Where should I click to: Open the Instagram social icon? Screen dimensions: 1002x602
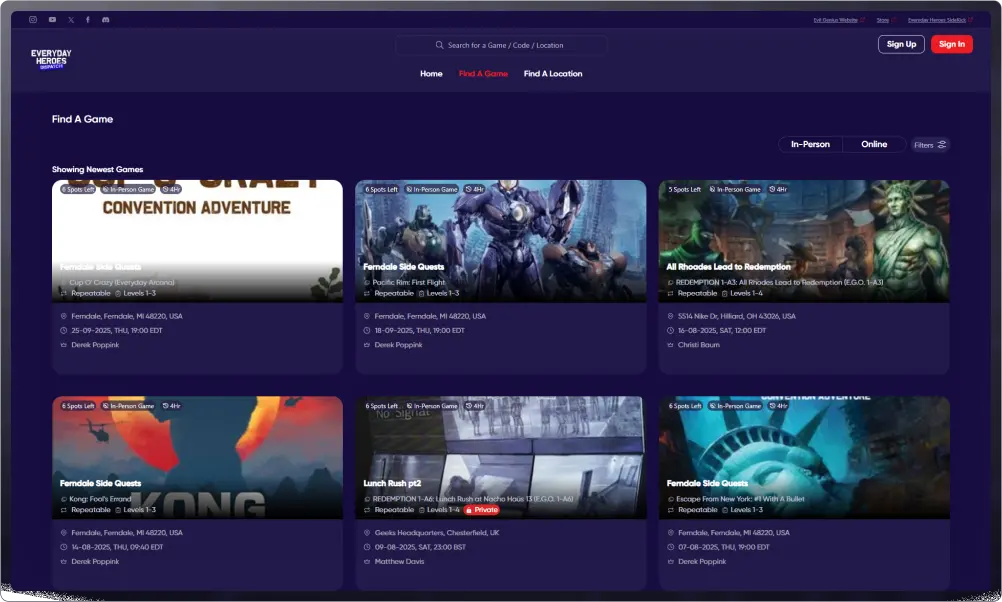pyautogui.click(x=33, y=20)
